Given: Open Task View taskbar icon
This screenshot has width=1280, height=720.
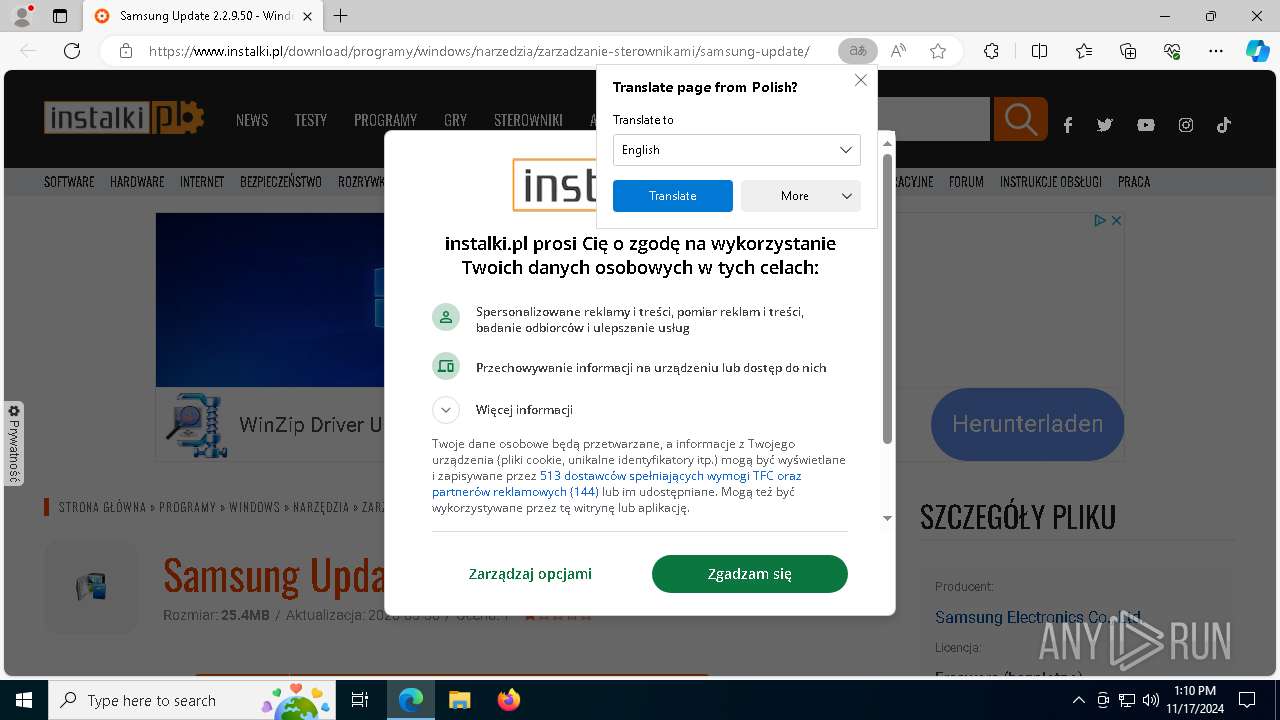Looking at the screenshot, I should pyautogui.click(x=360, y=700).
